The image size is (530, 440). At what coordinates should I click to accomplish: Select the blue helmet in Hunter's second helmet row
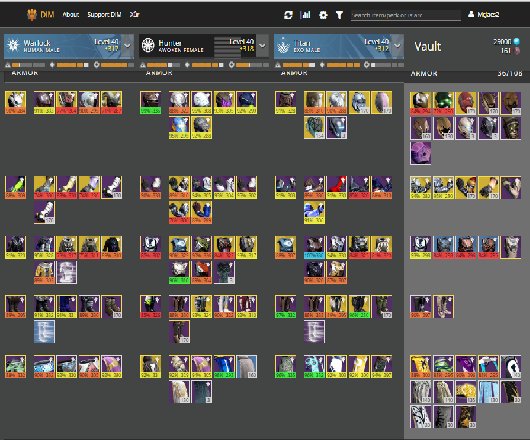[179, 127]
